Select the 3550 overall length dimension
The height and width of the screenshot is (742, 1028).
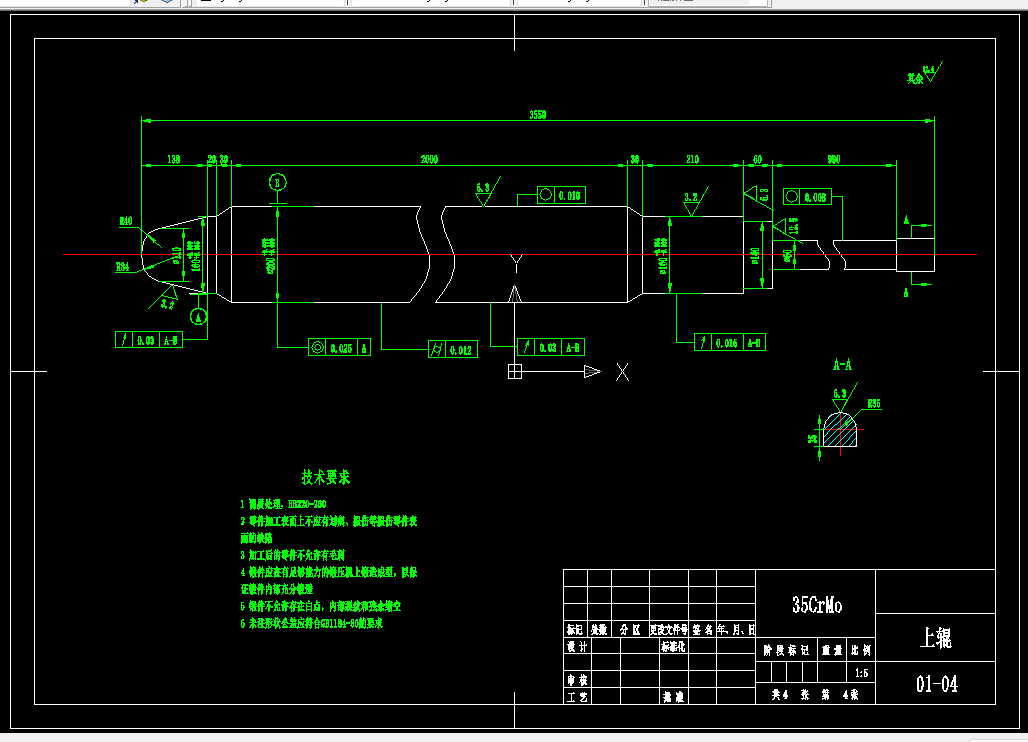(538, 115)
